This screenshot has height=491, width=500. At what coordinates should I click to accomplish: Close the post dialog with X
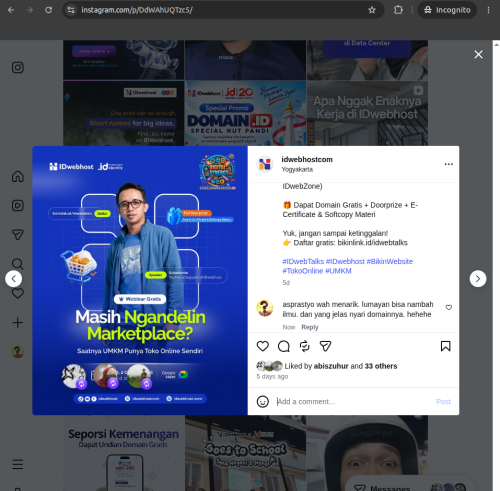click(478, 54)
